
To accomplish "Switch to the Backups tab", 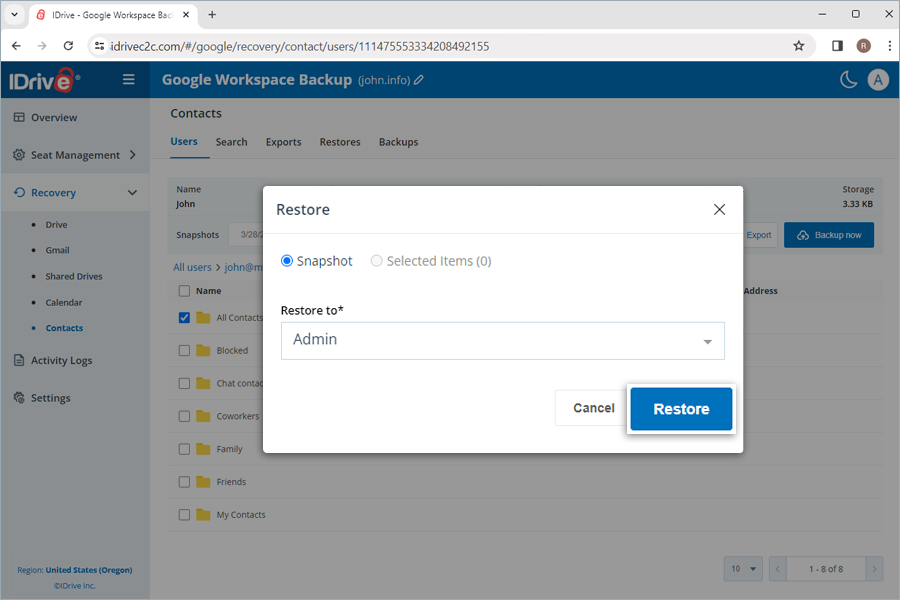I will pos(398,142).
